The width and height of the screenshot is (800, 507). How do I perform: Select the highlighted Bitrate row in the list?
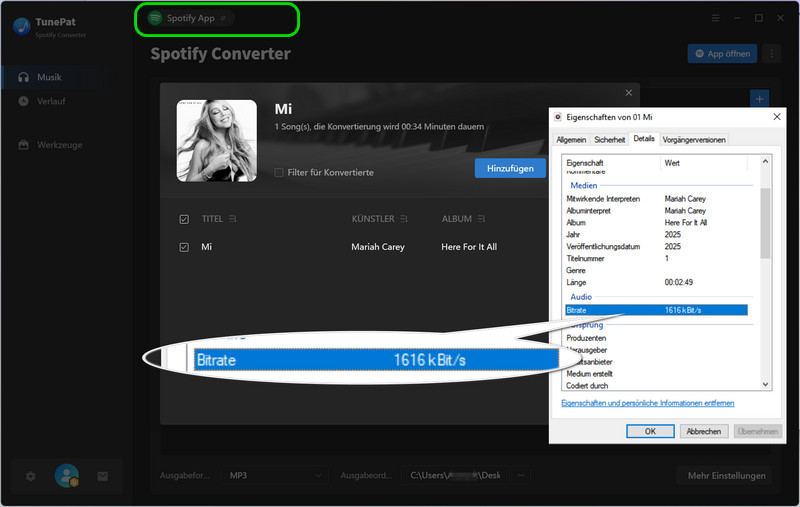point(657,310)
